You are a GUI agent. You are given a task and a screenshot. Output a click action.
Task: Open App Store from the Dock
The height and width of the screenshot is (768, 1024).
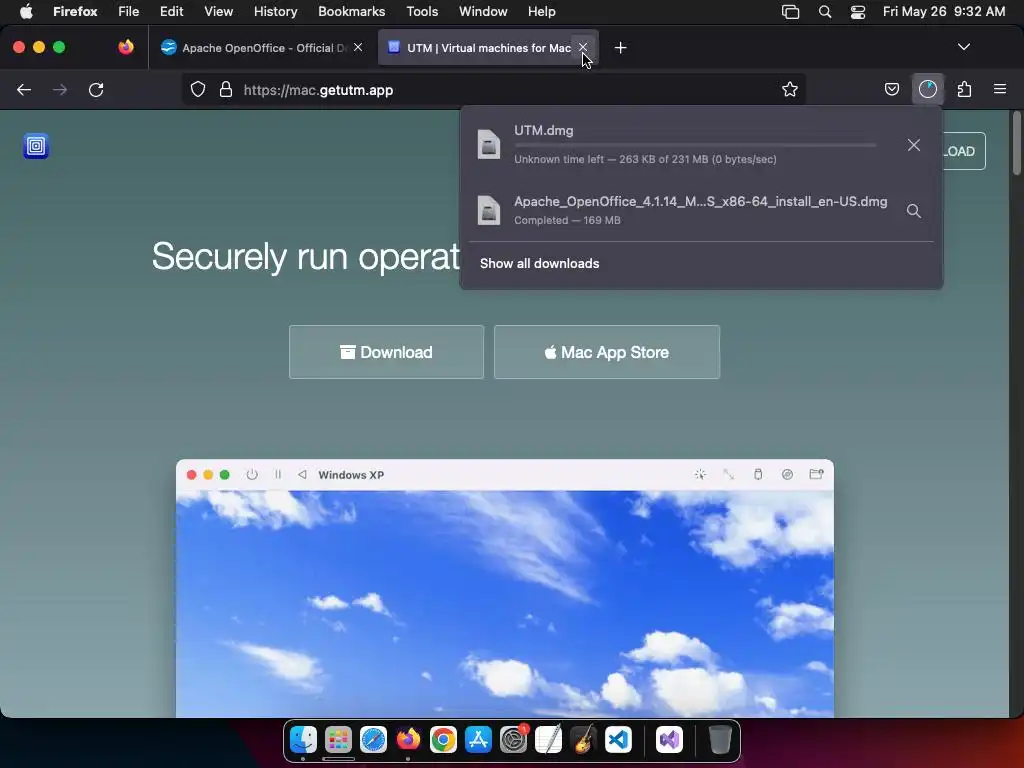(x=478, y=740)
